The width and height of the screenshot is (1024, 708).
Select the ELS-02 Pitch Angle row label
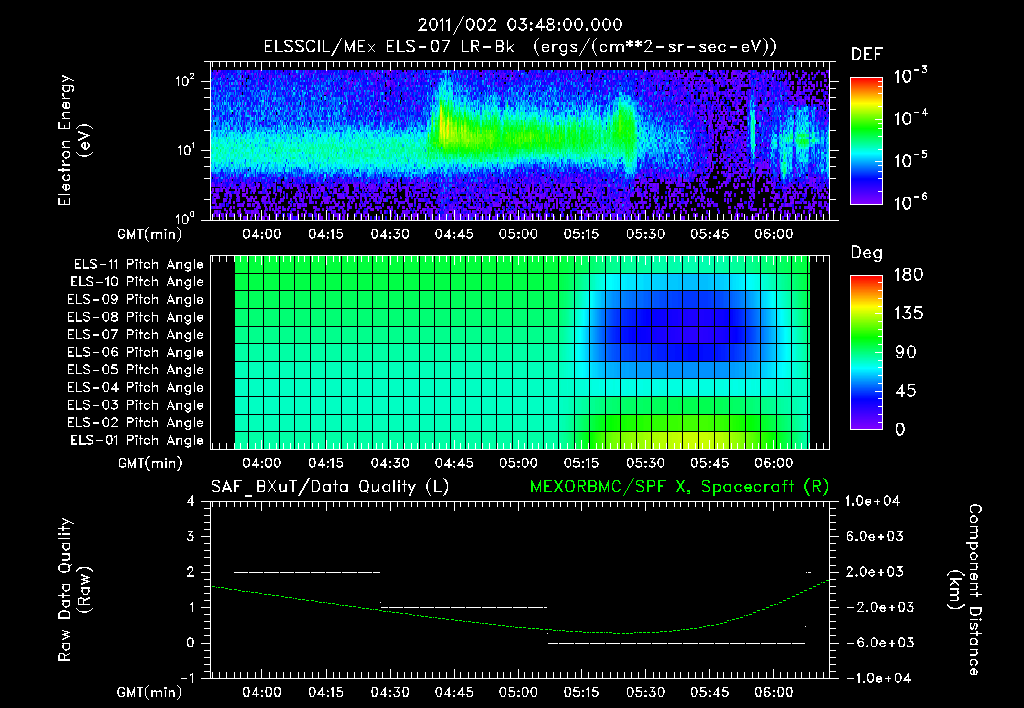135,423
